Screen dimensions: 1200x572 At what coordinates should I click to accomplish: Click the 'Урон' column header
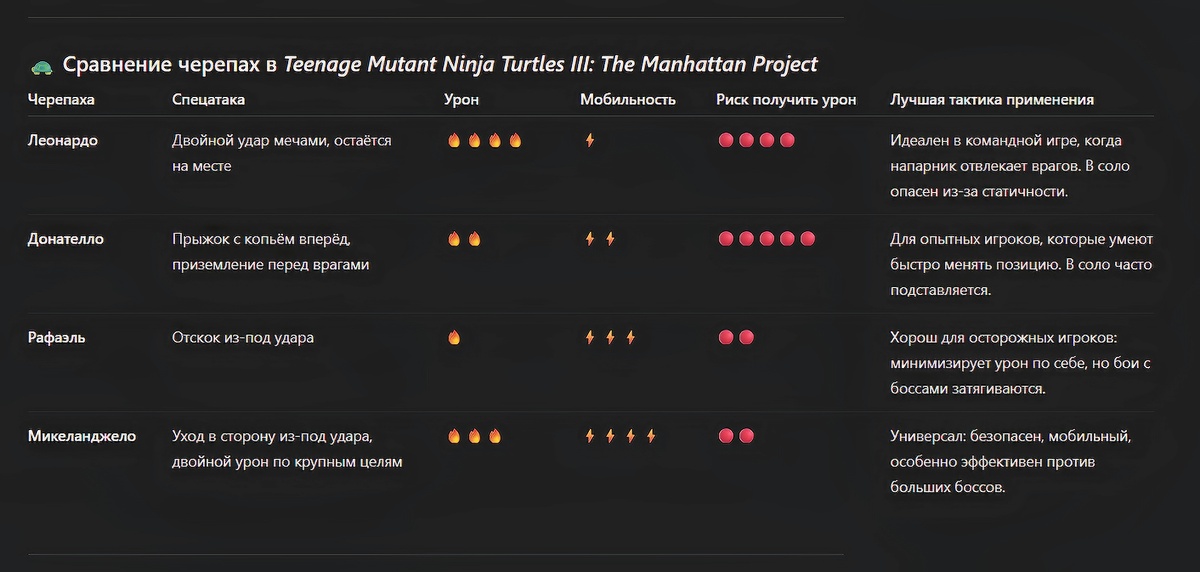461,100
